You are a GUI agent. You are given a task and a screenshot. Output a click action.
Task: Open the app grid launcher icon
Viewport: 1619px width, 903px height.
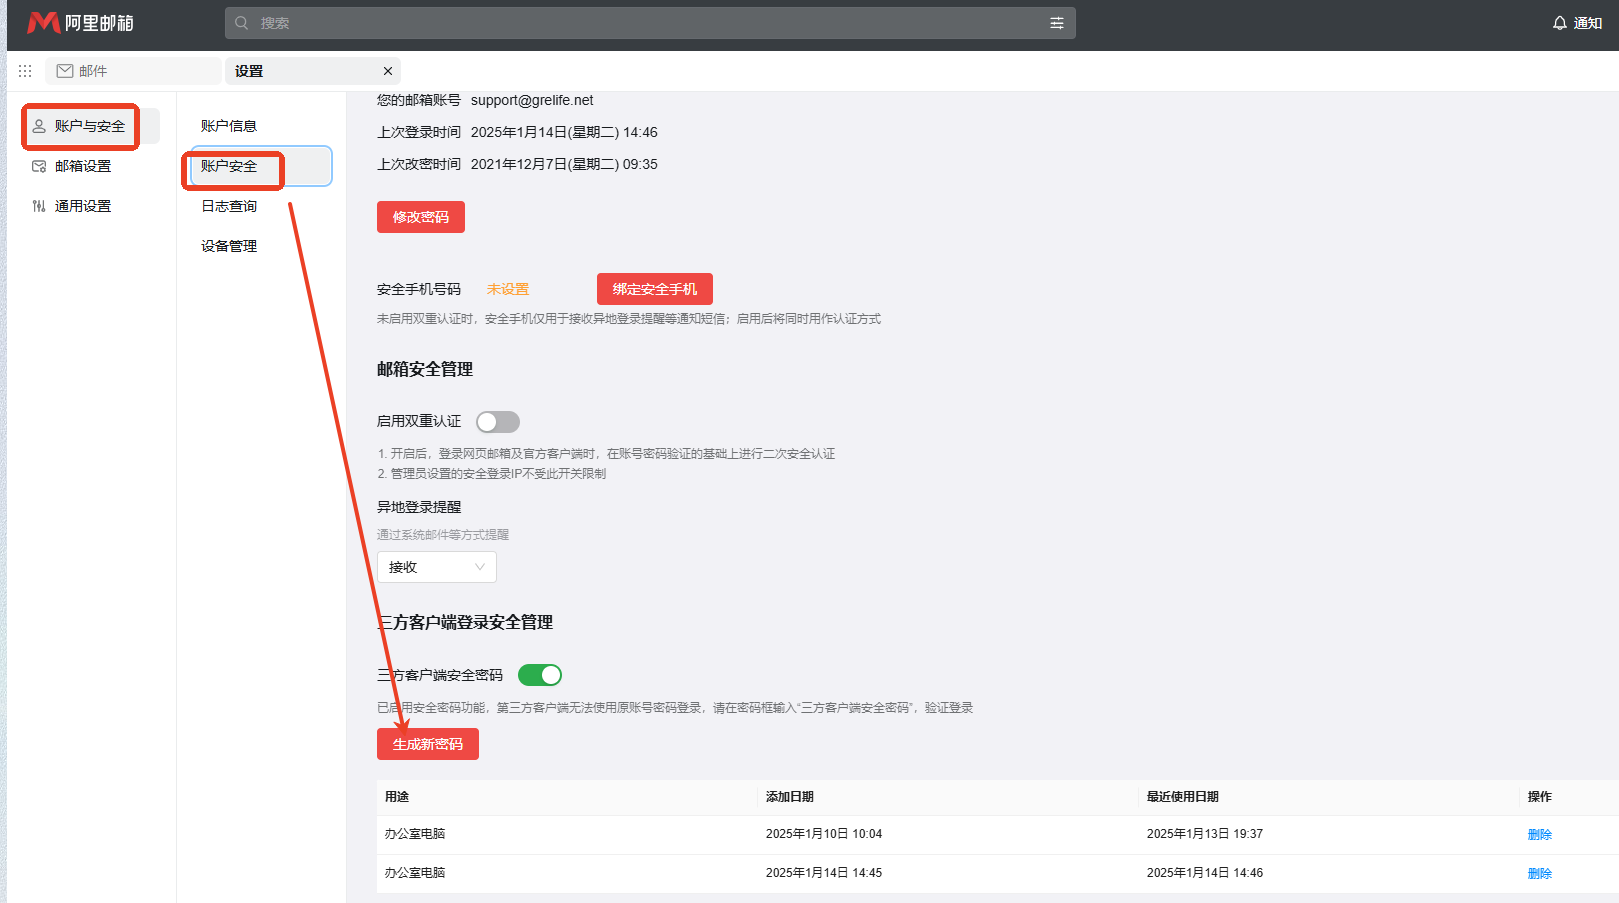pyautogui.click(x=25, y=71)
